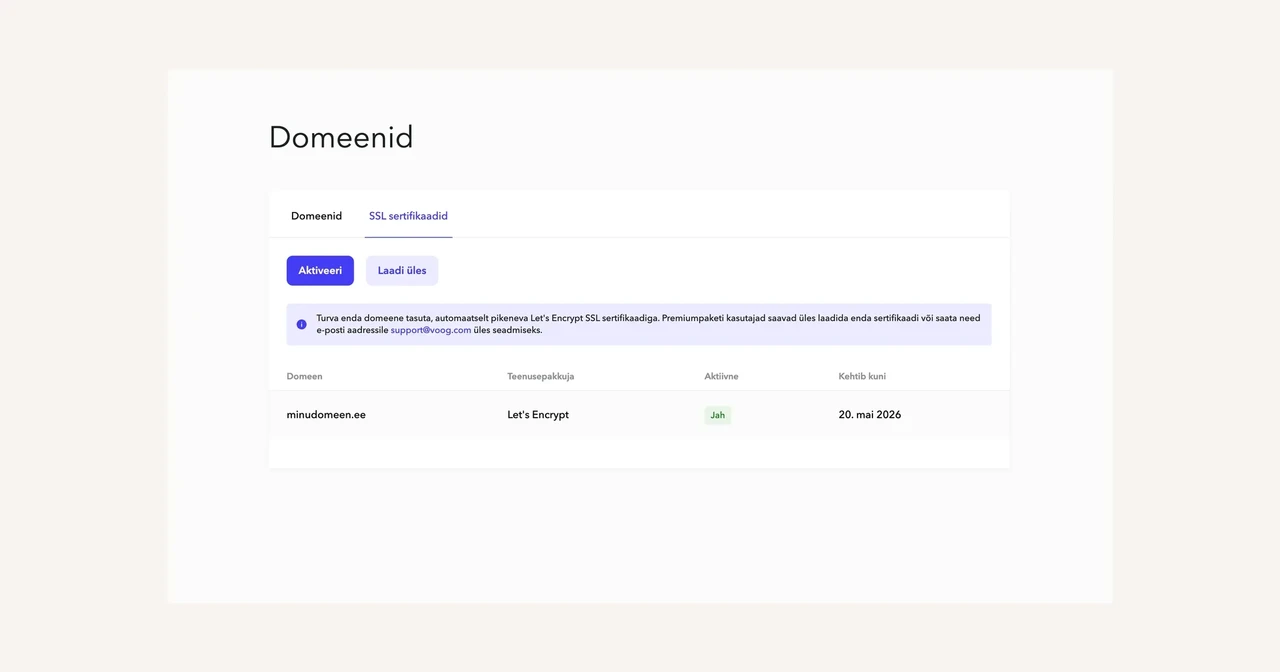Click the info icon in the notice banner

(302, 324)
